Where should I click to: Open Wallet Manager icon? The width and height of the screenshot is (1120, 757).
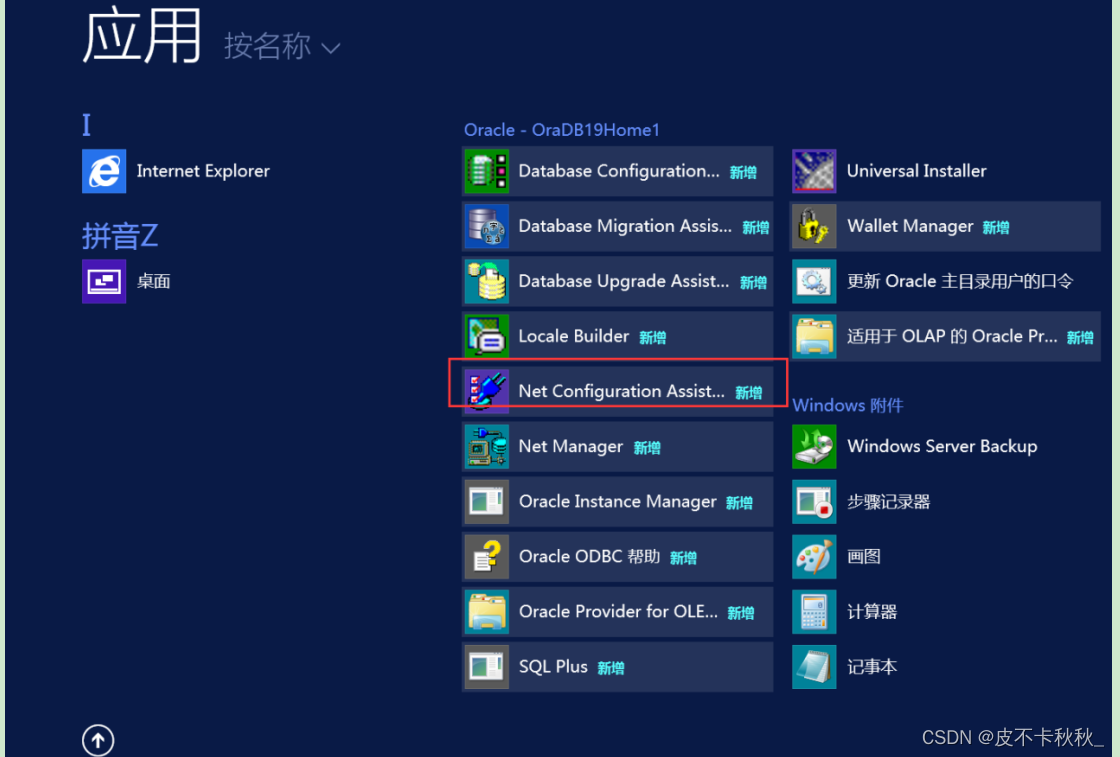pos(814,226)
